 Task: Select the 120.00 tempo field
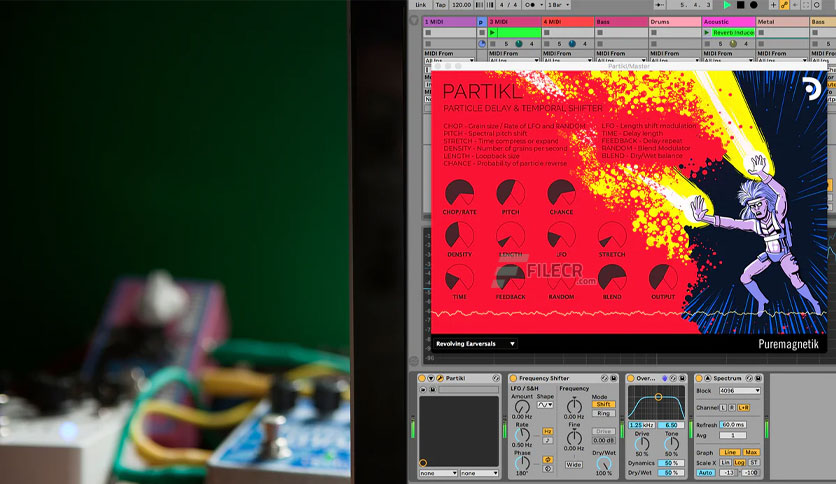pos(461,5)
